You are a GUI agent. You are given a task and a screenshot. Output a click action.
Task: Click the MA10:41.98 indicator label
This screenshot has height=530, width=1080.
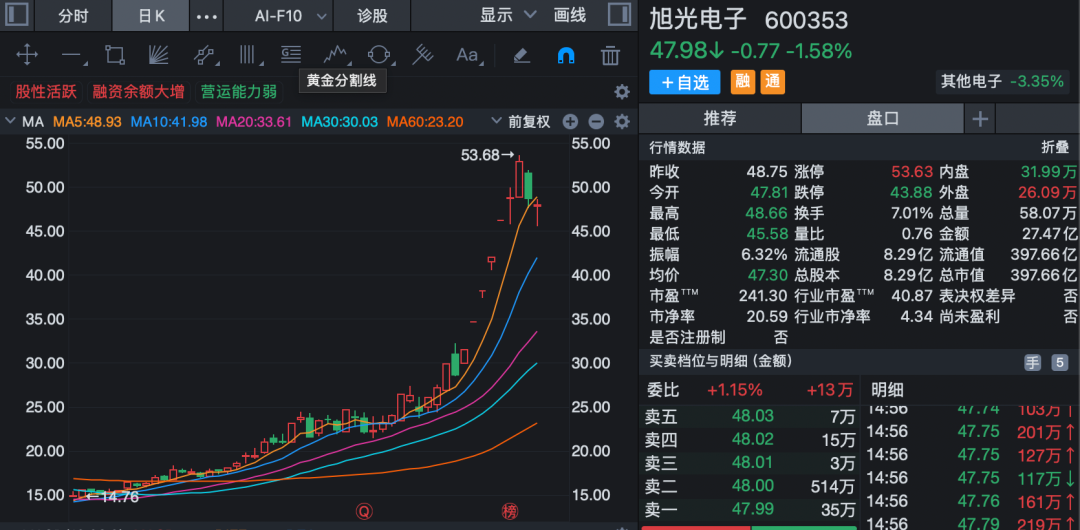pyautogui.click(x=169, y=122)
